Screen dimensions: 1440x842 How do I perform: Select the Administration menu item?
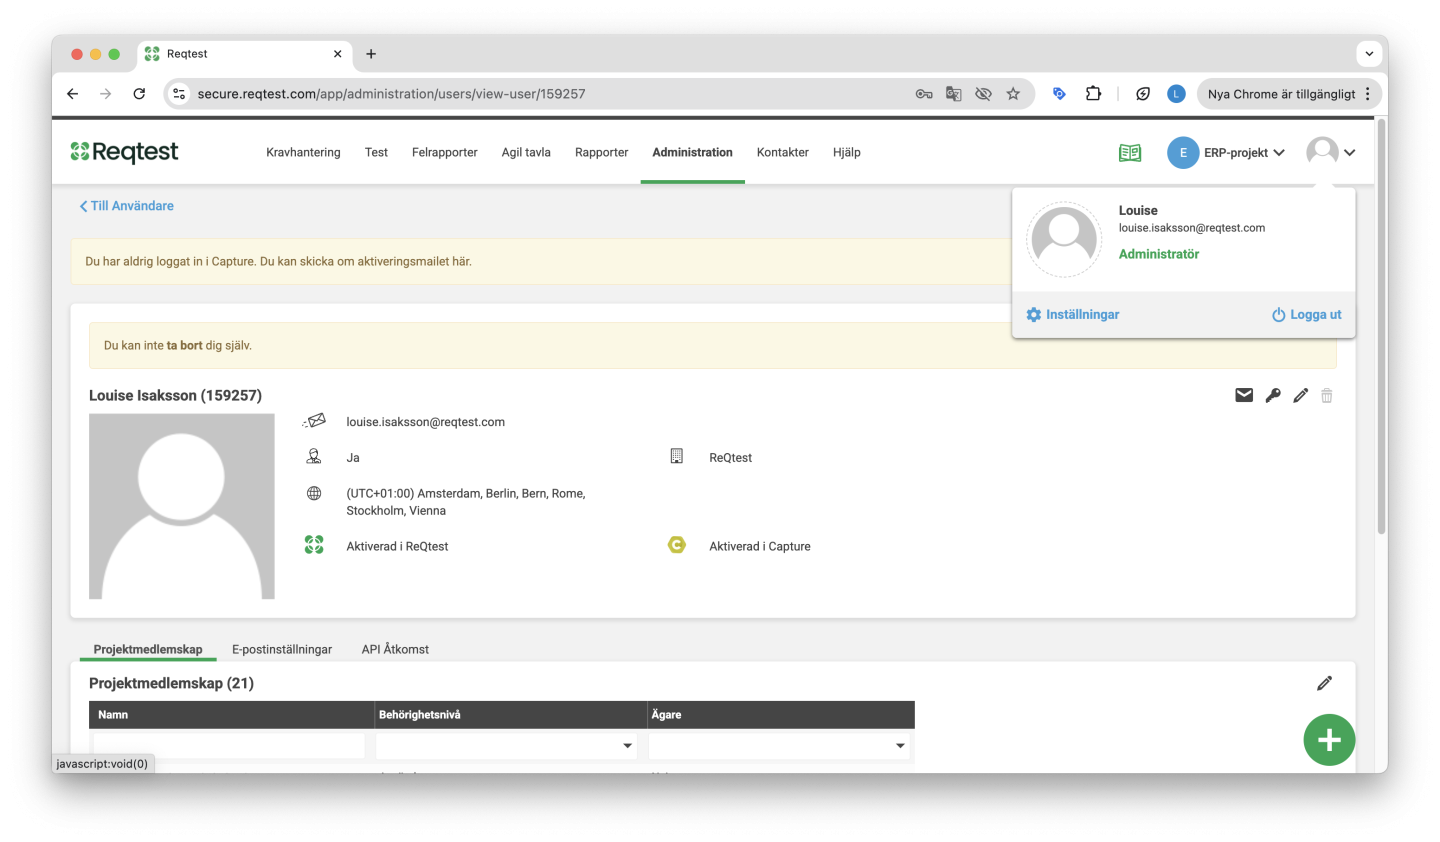[692, 152]
